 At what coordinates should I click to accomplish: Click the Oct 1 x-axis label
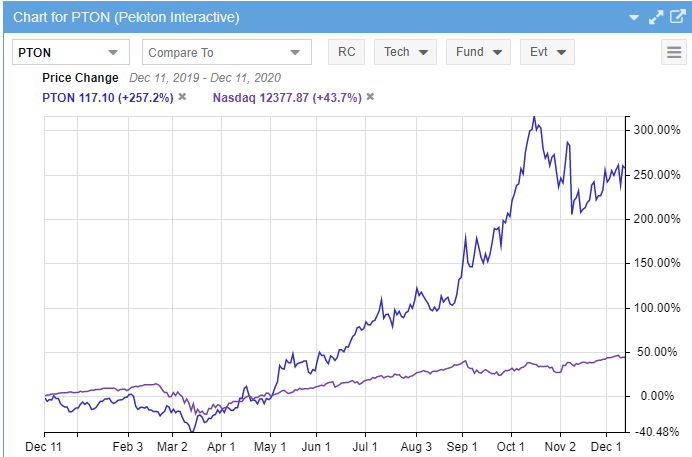(x=511, y=447)
